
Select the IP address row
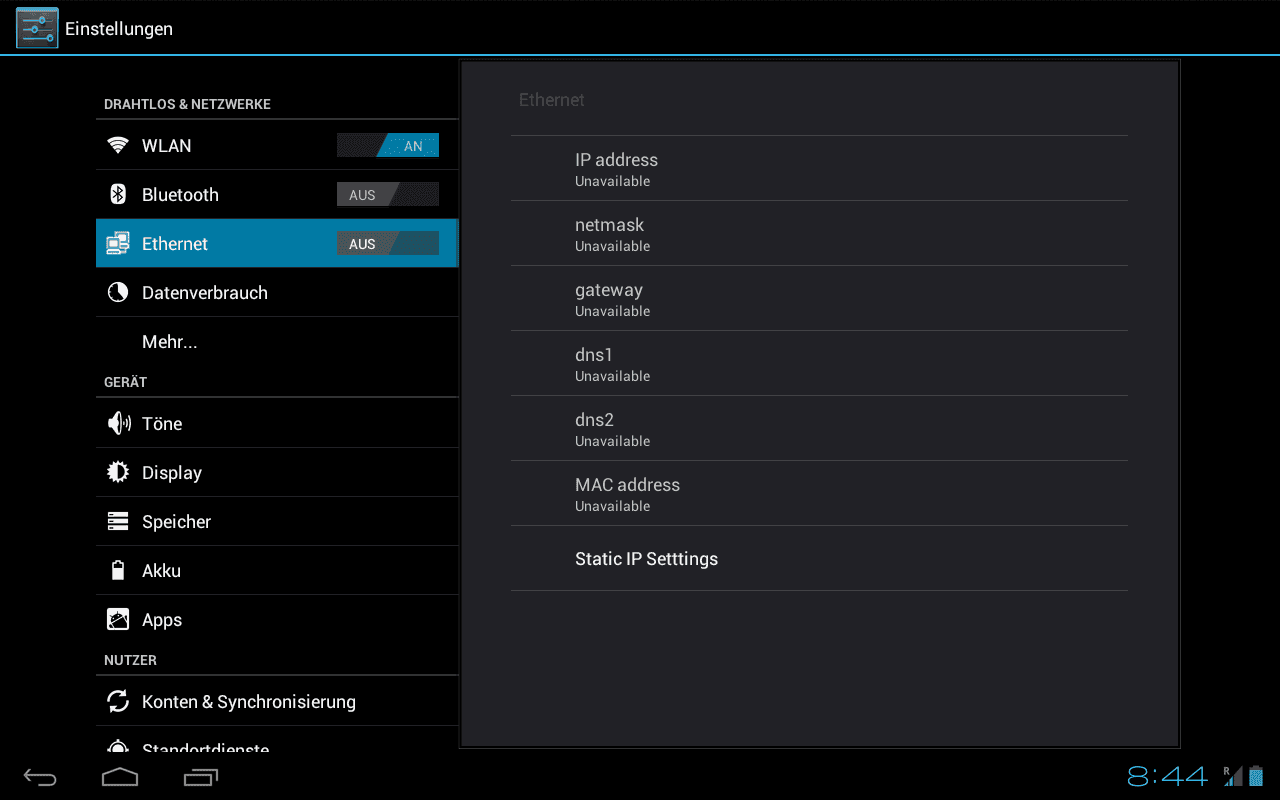[x=819, y=168]
